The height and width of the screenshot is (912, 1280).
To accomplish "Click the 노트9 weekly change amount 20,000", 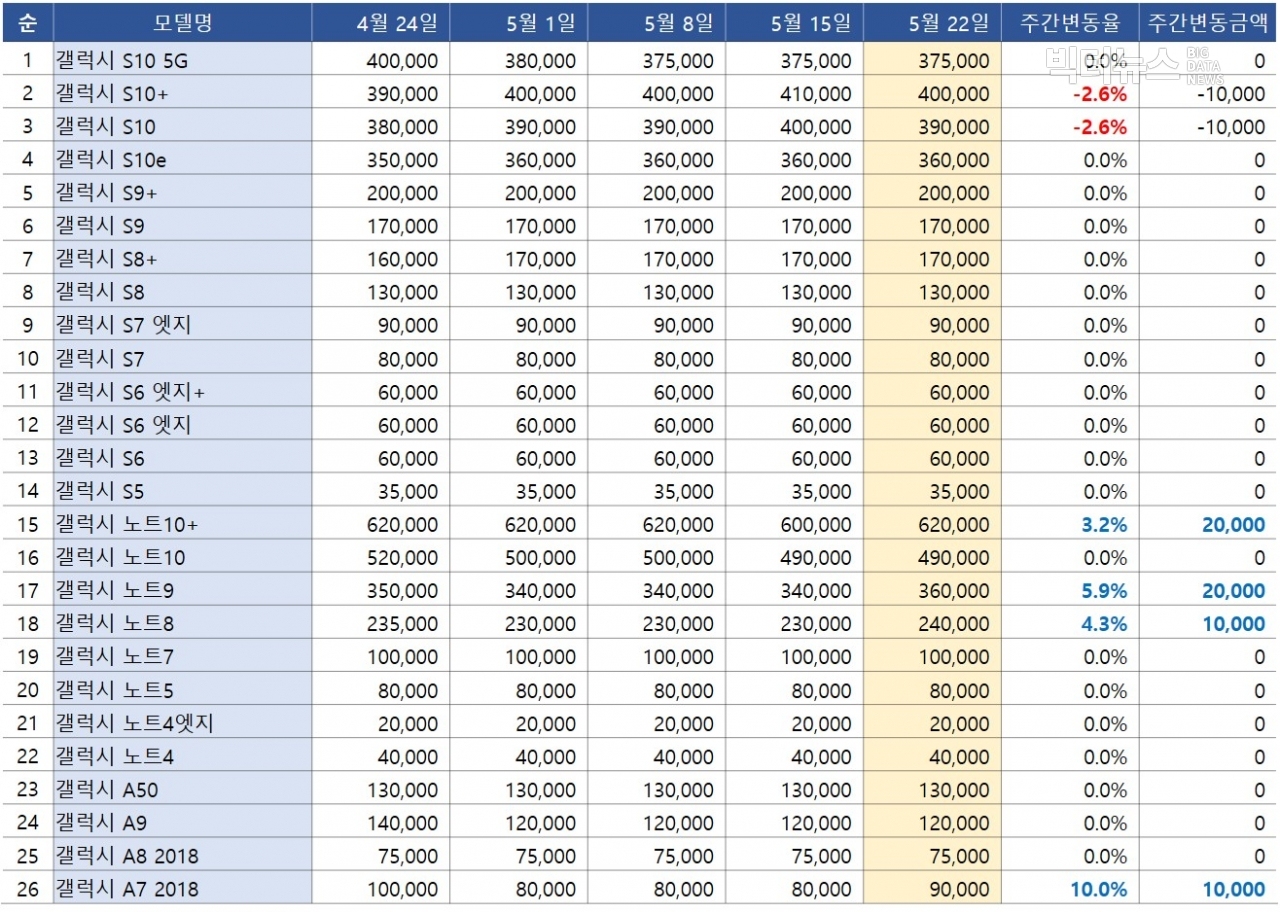I will click(x=1234, y=591).
